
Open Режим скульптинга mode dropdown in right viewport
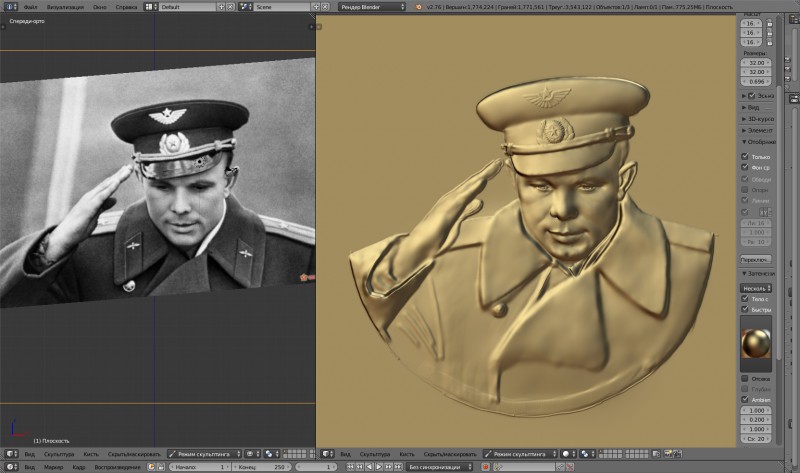click(520, 454)
